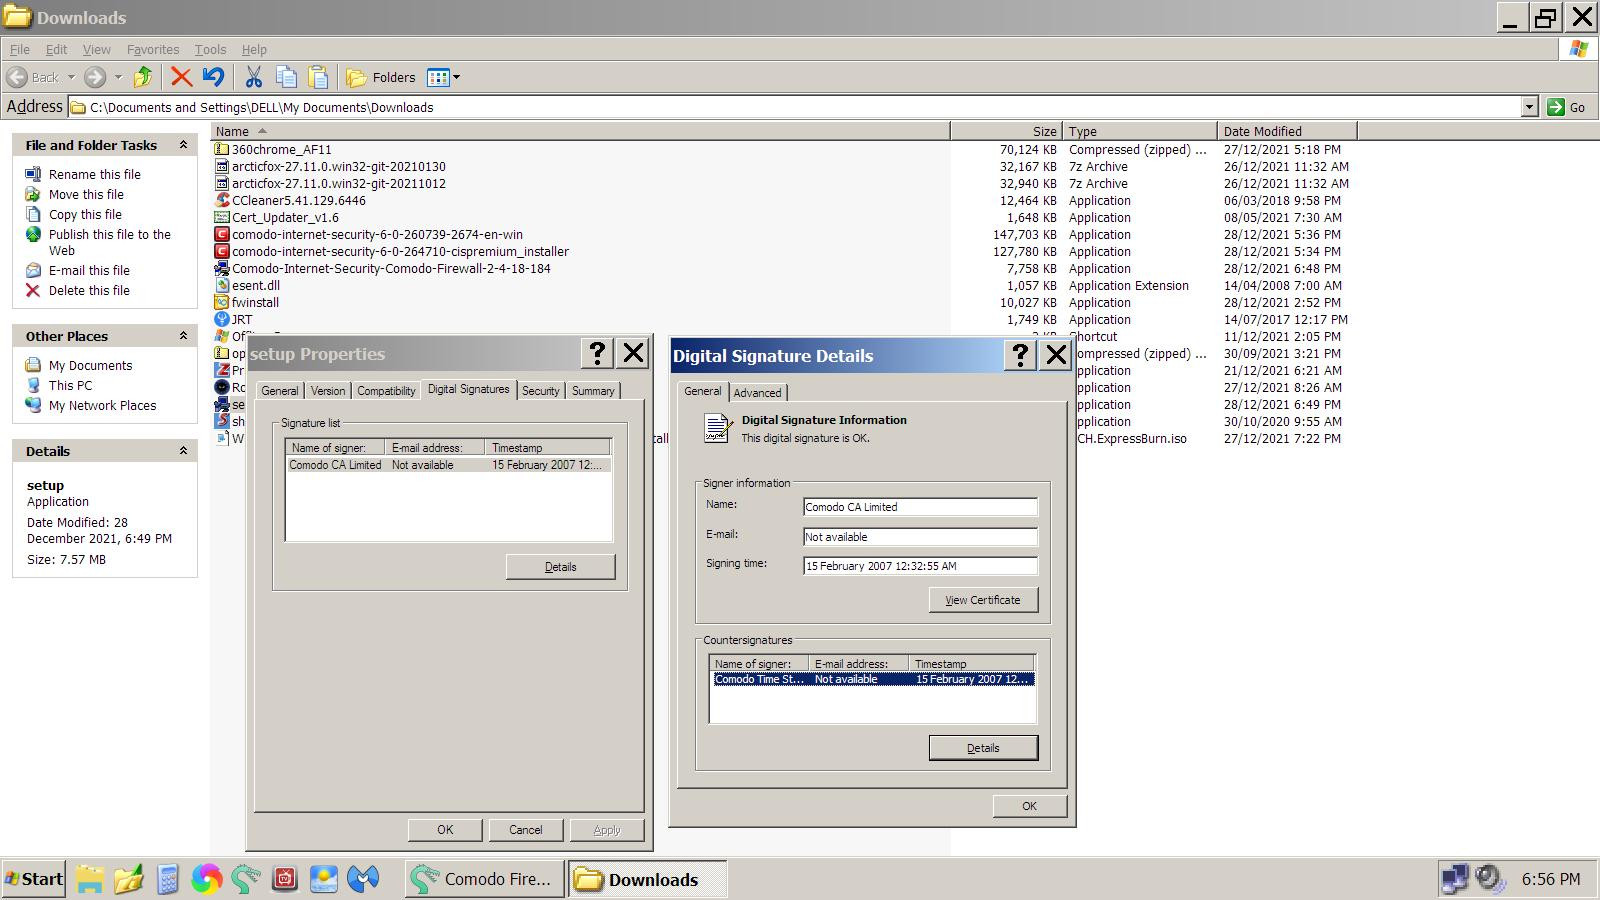Viewport: 1600px width, 900px height.
Task: Select the 360chrome_AF11 zipped file icon
Action: coord(222,149)
